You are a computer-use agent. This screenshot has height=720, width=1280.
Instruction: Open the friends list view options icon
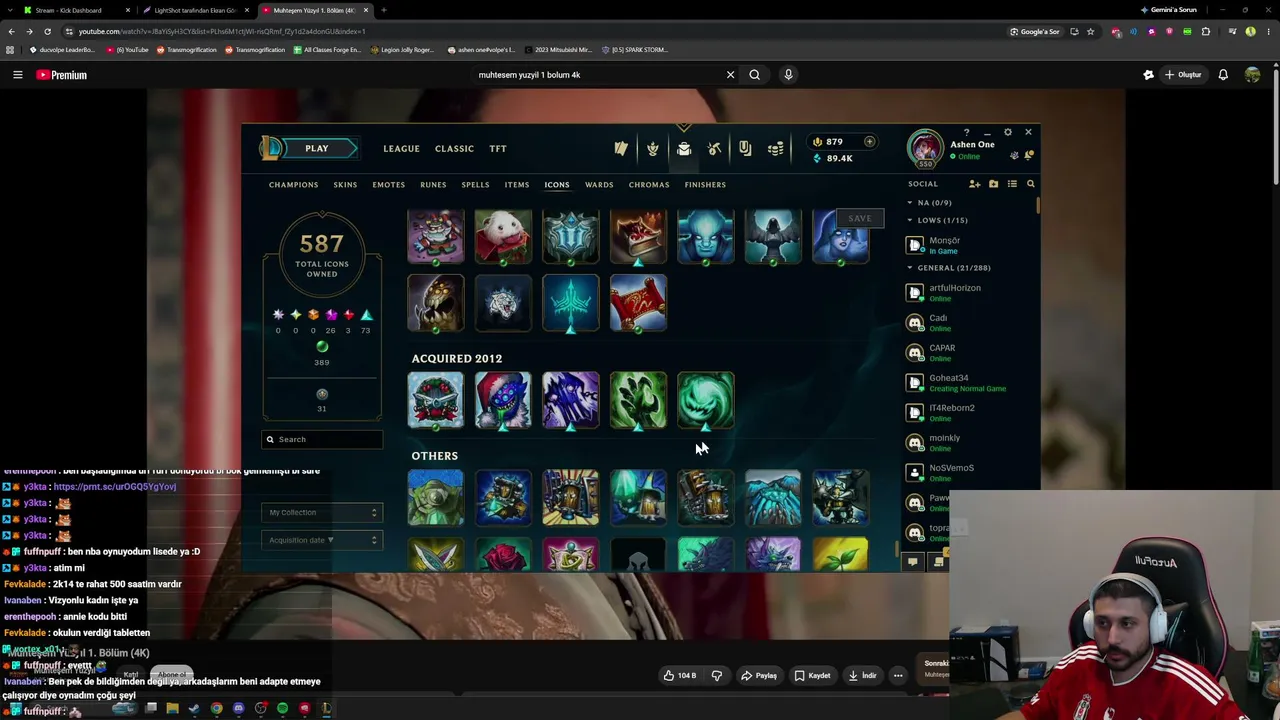pyautogui.click(x=1012, y=184)
